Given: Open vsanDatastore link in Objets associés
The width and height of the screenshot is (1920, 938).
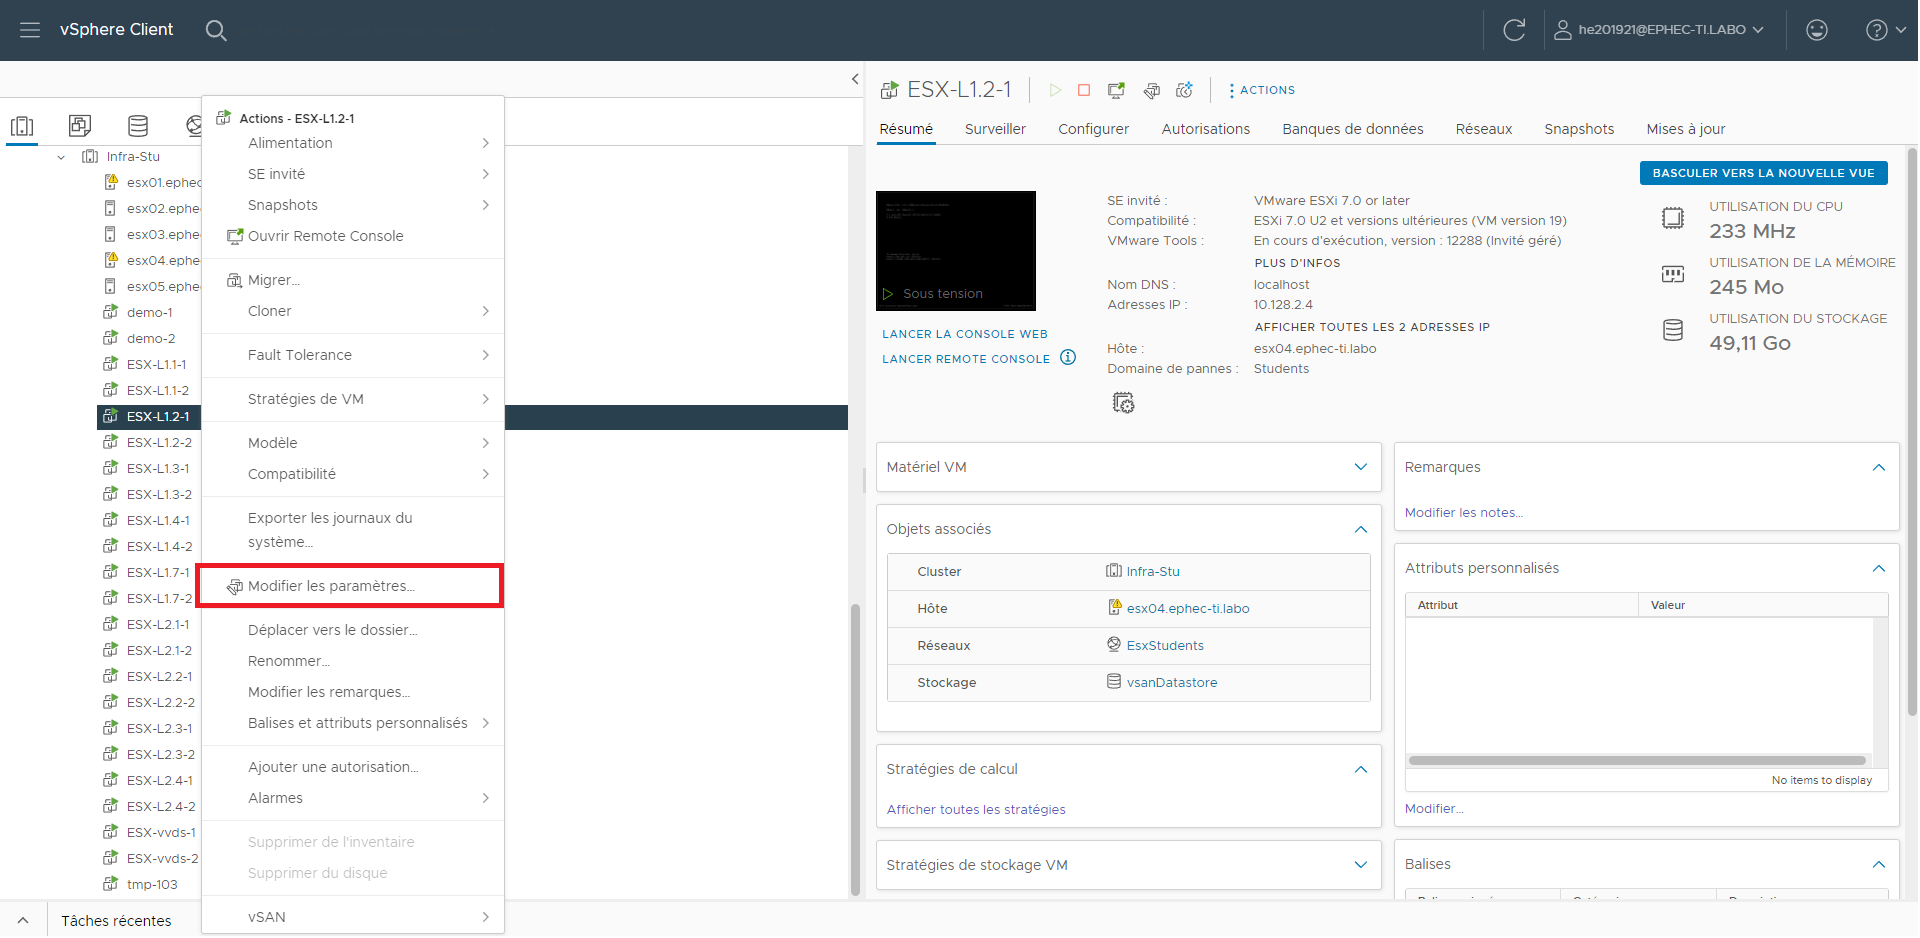Looking at the screenshot, I should 1172,682.
